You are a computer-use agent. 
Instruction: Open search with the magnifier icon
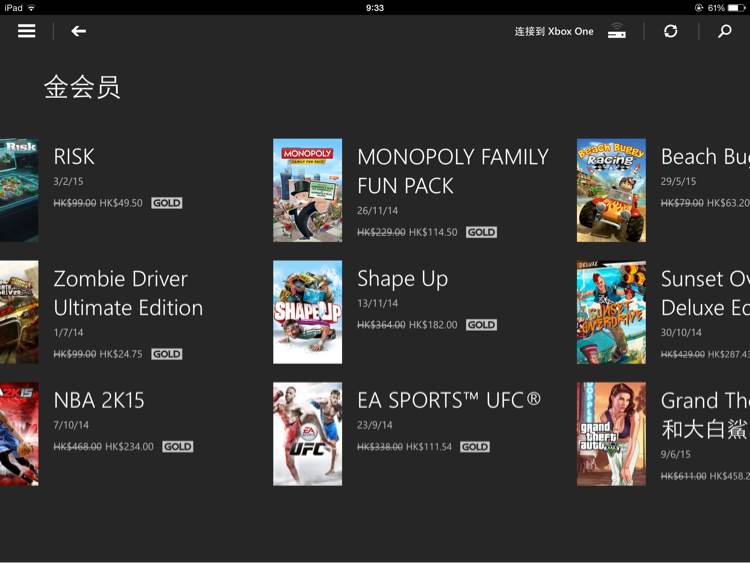pyautogui.click(x=725, y=31)
